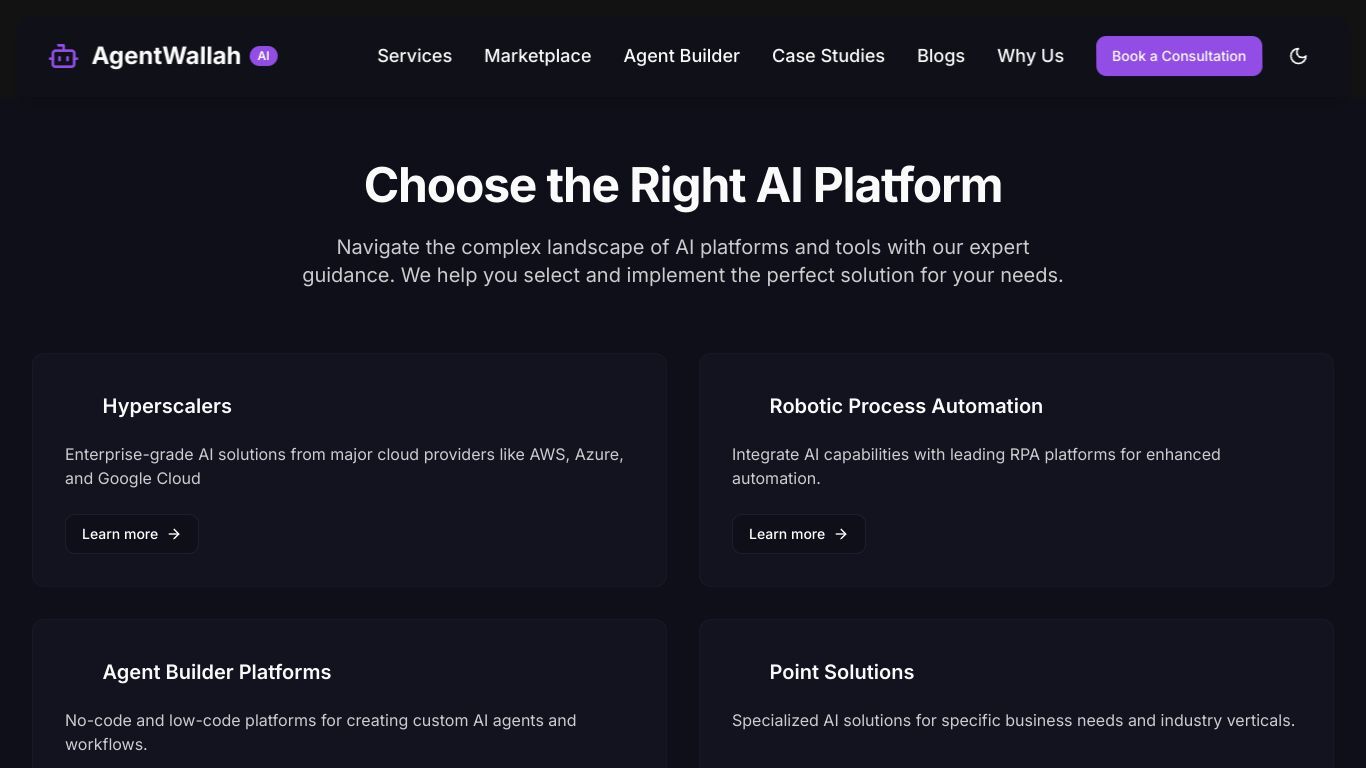Select the Point Solutions card heading

(842, 672)
